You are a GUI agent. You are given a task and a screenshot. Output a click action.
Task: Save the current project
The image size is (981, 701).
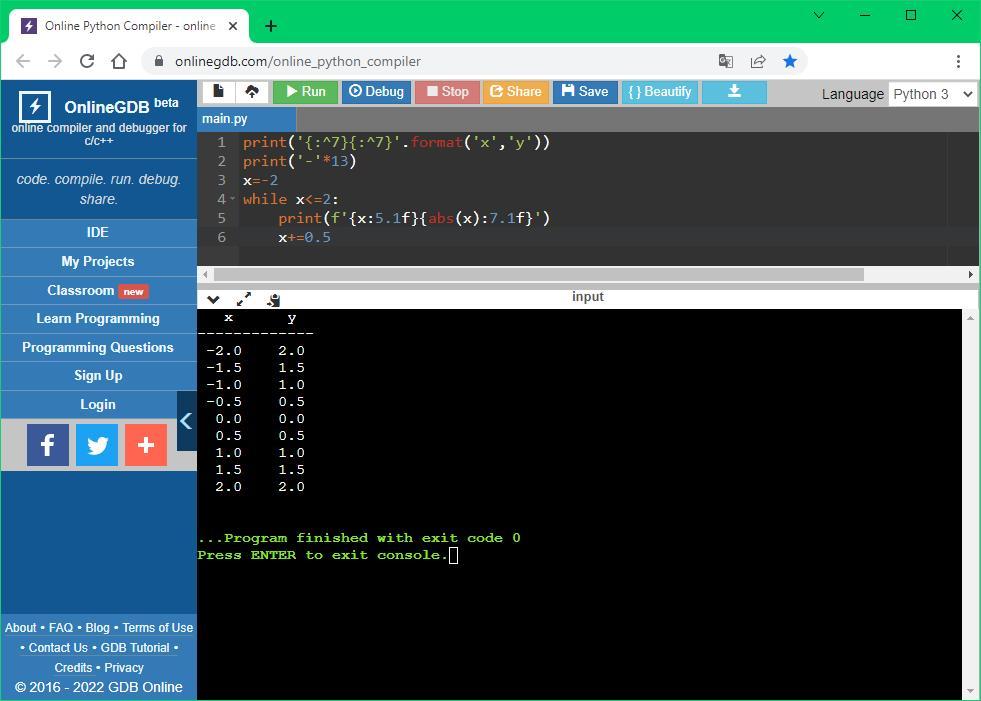(585, 92)
